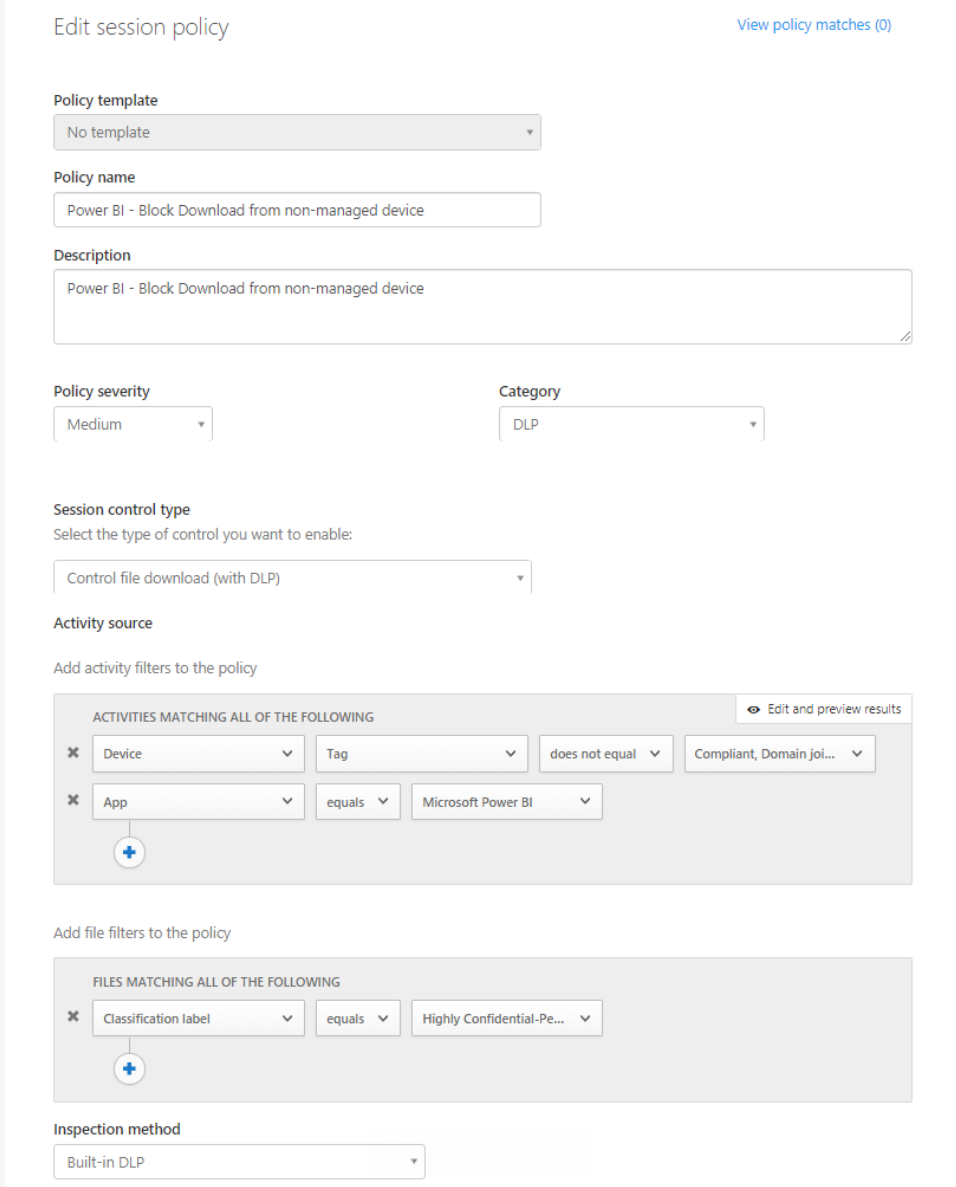Open the Policy template dropdown
Screen dimensions: 956x1187
coord(297,131)
